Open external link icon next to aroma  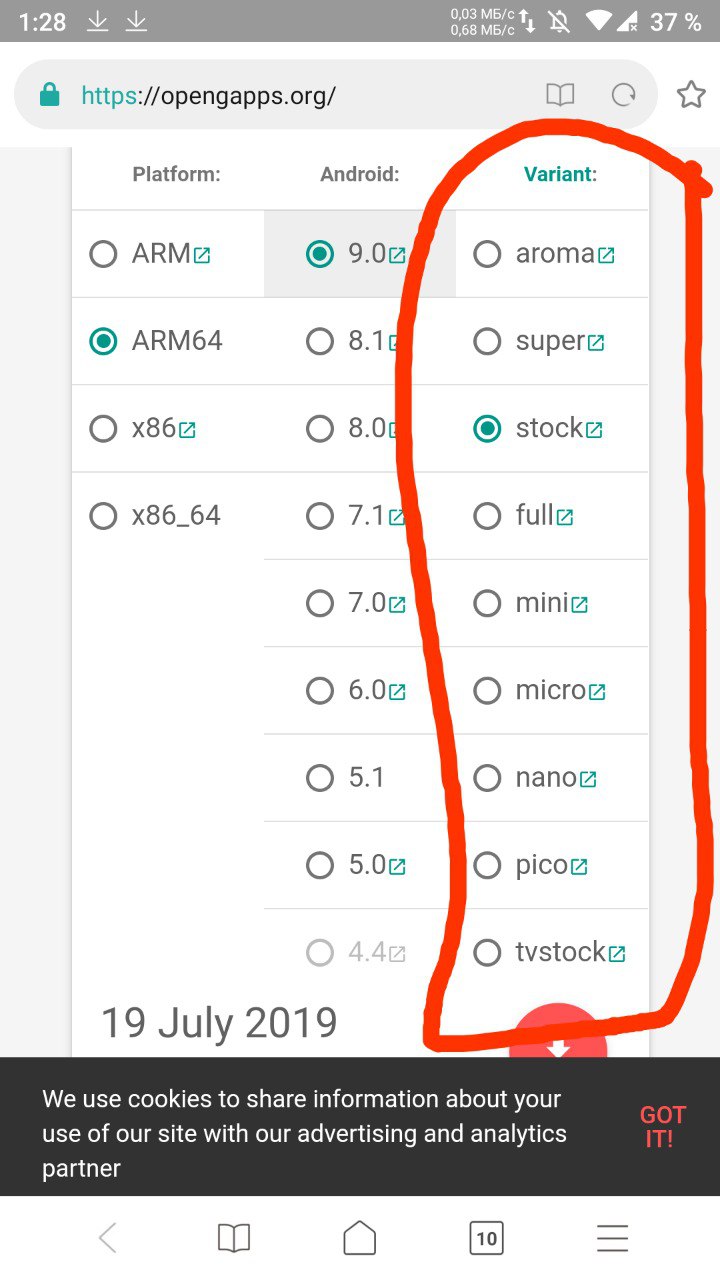tap(606, 256)
